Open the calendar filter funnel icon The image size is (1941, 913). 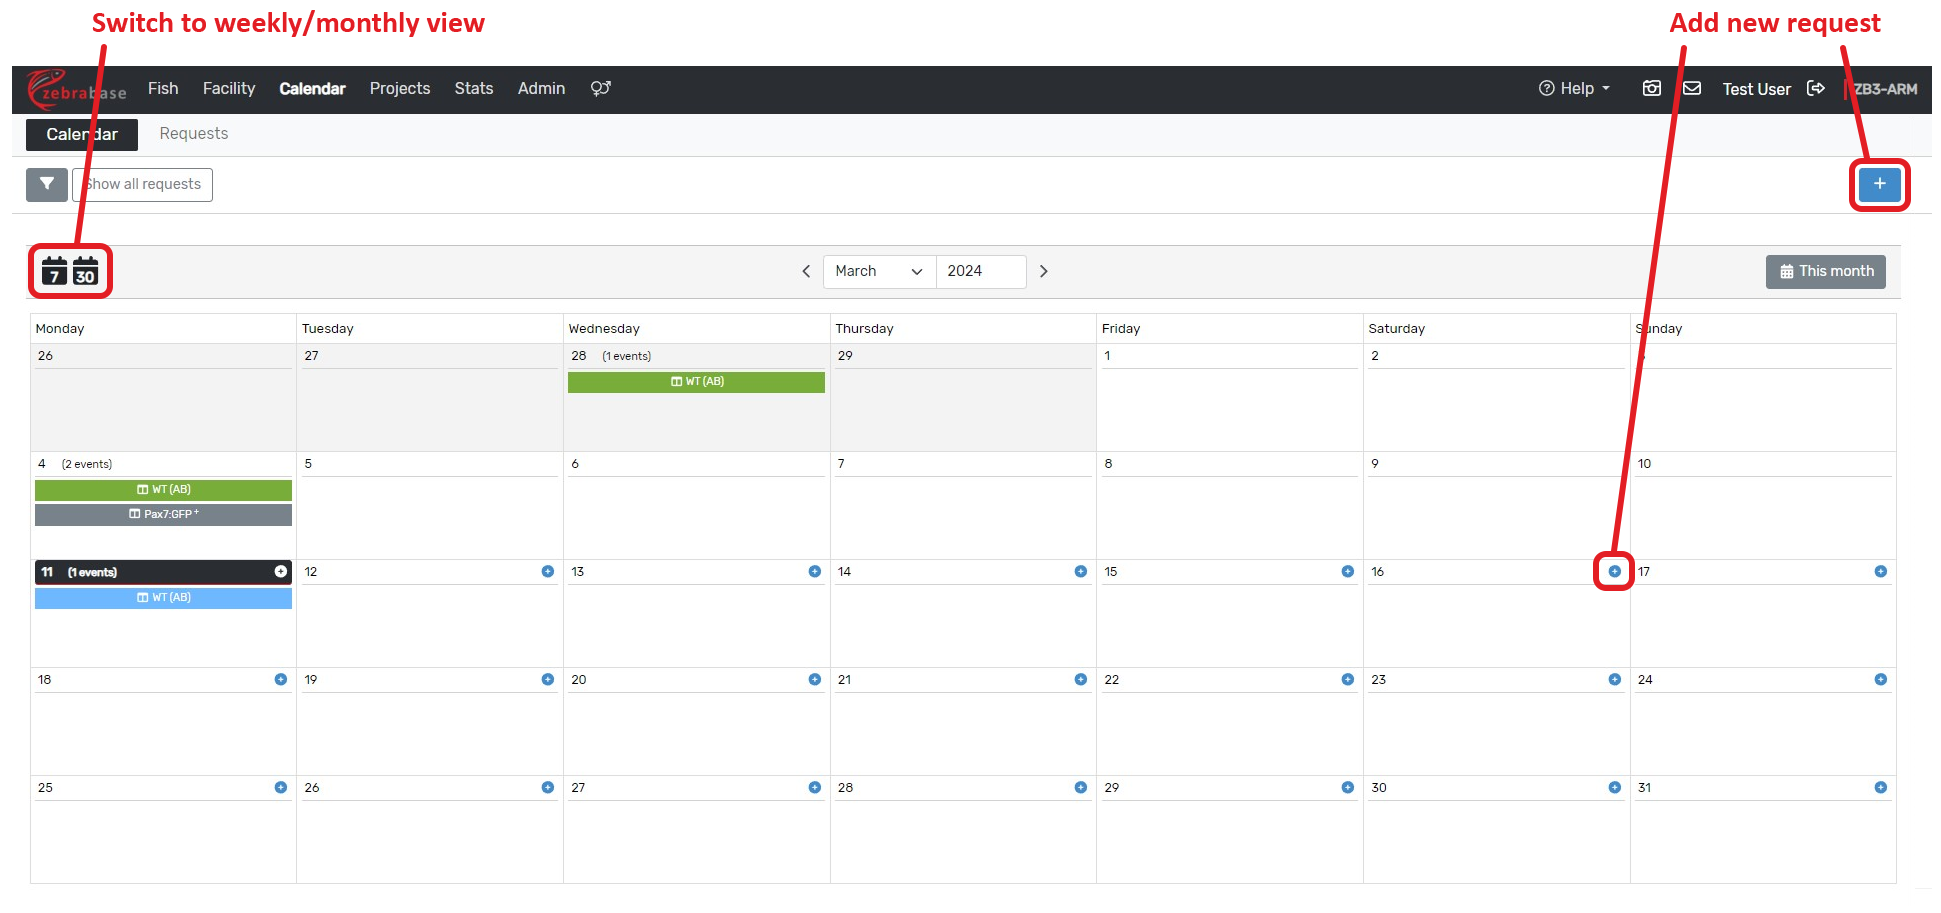pyautogui.click(x=46, y=184)
